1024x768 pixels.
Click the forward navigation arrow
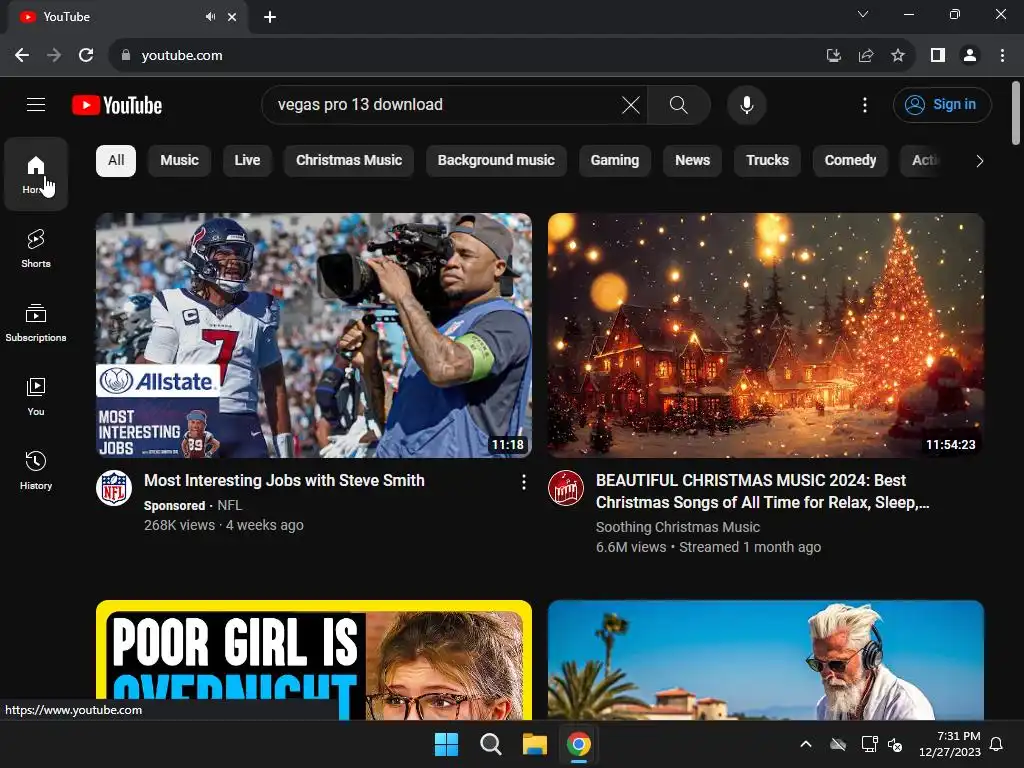tap(54, 56)
